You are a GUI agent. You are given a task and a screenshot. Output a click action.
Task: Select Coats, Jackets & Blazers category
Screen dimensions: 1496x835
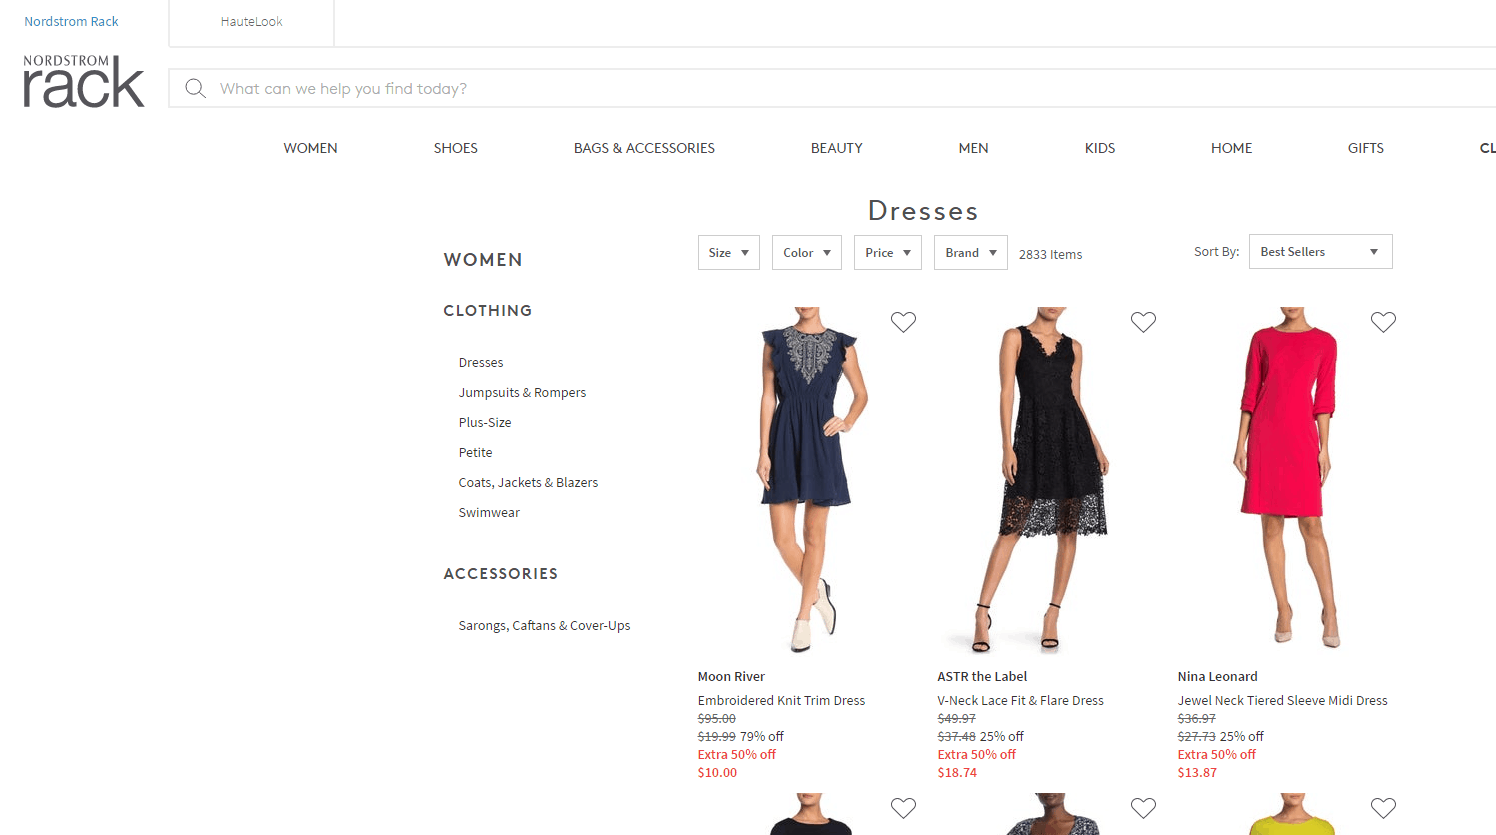coord(528,483)
